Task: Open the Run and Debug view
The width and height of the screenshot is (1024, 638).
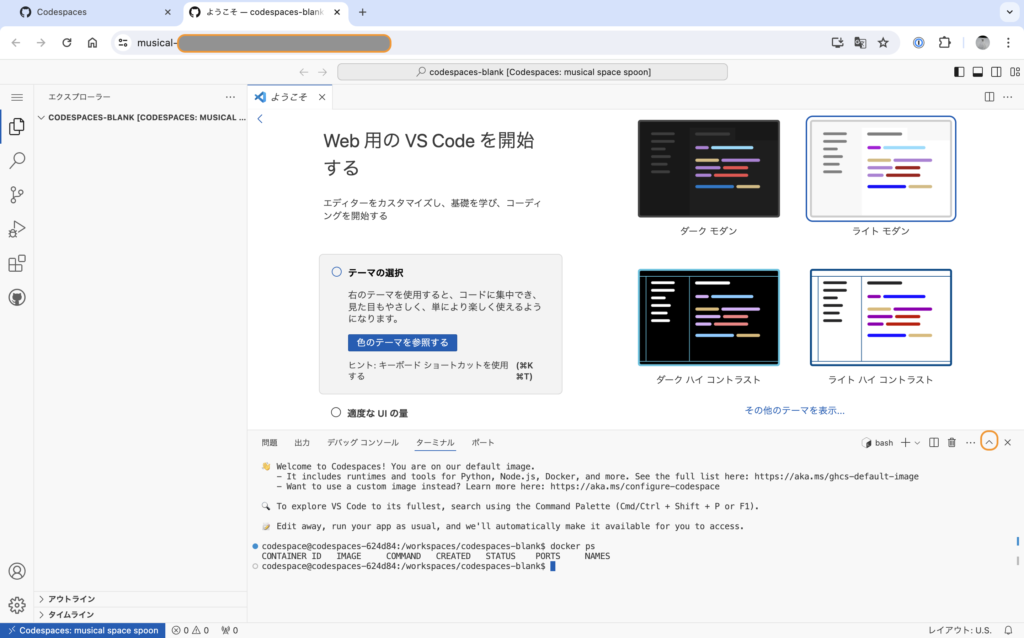Action: [x=17, y=229]
